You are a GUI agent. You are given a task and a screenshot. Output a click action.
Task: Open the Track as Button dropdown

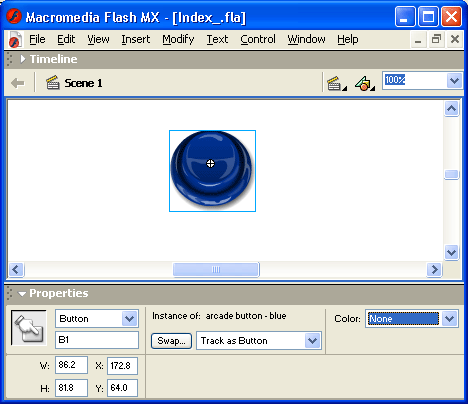312,341
